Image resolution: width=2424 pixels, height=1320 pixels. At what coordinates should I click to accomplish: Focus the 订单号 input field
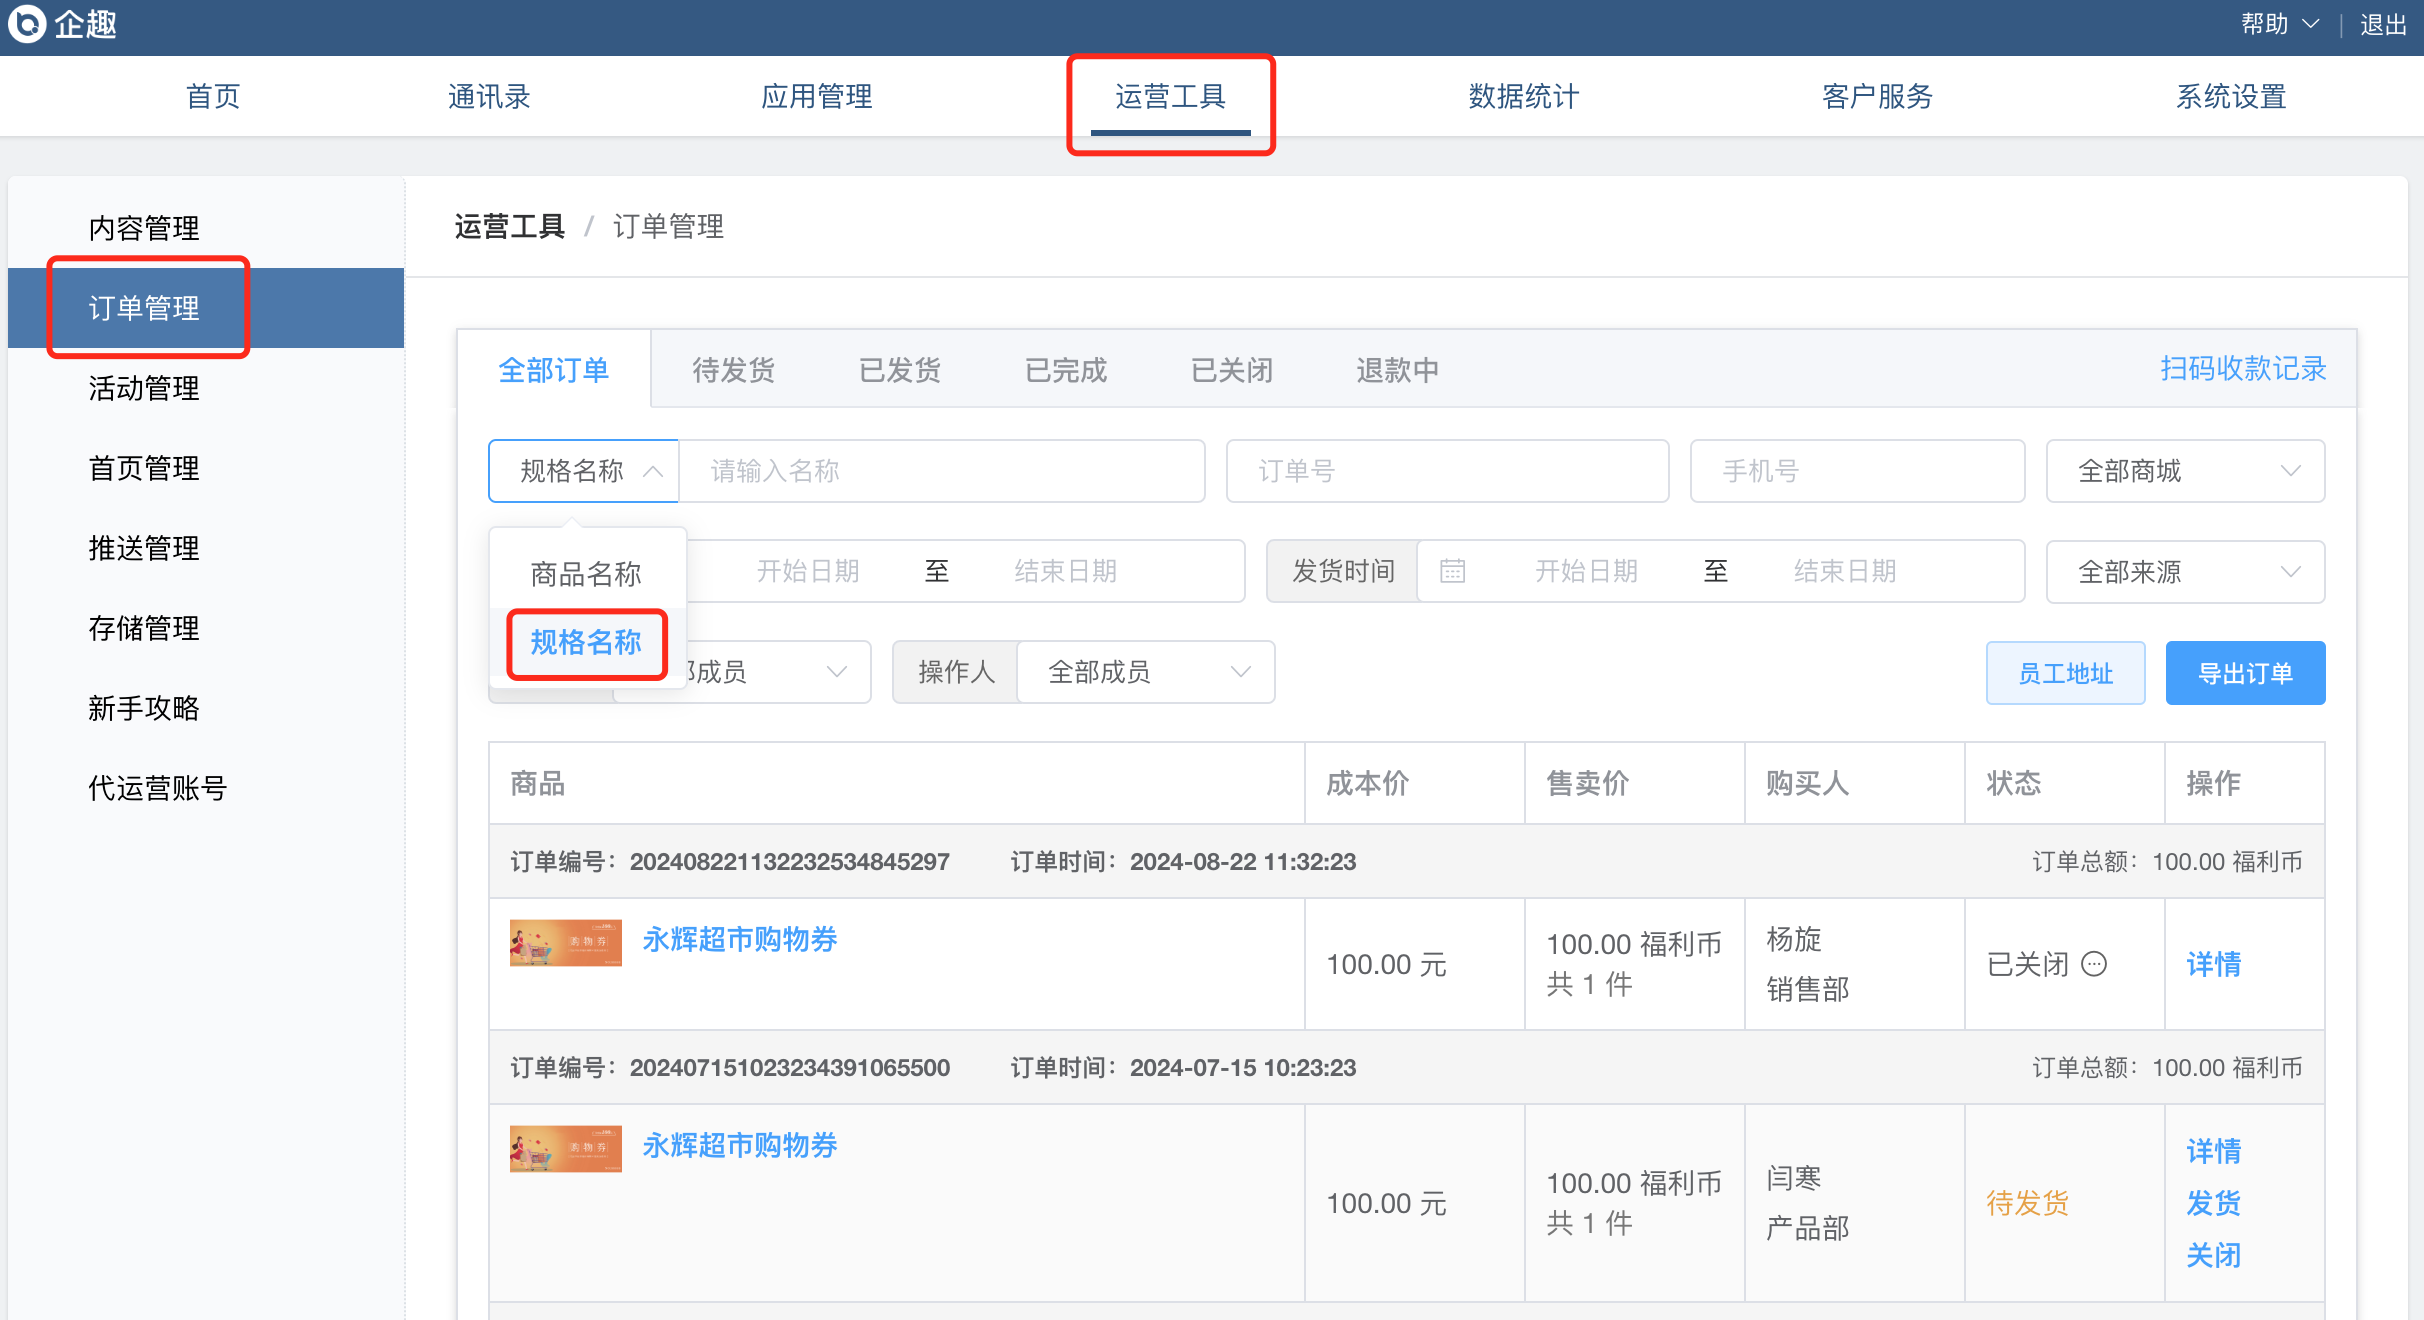pyautogui.click(x=1447, y=471)
